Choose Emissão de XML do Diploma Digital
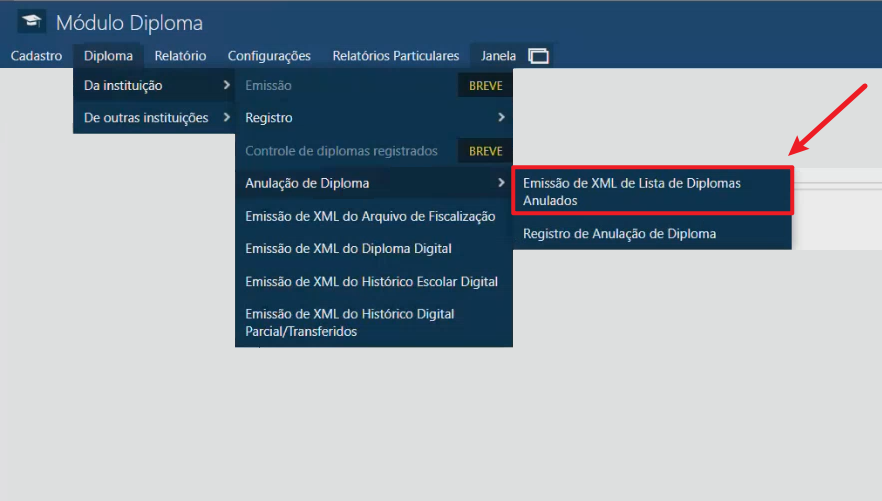This screenshot has height=501, width=882. (348, 248)
